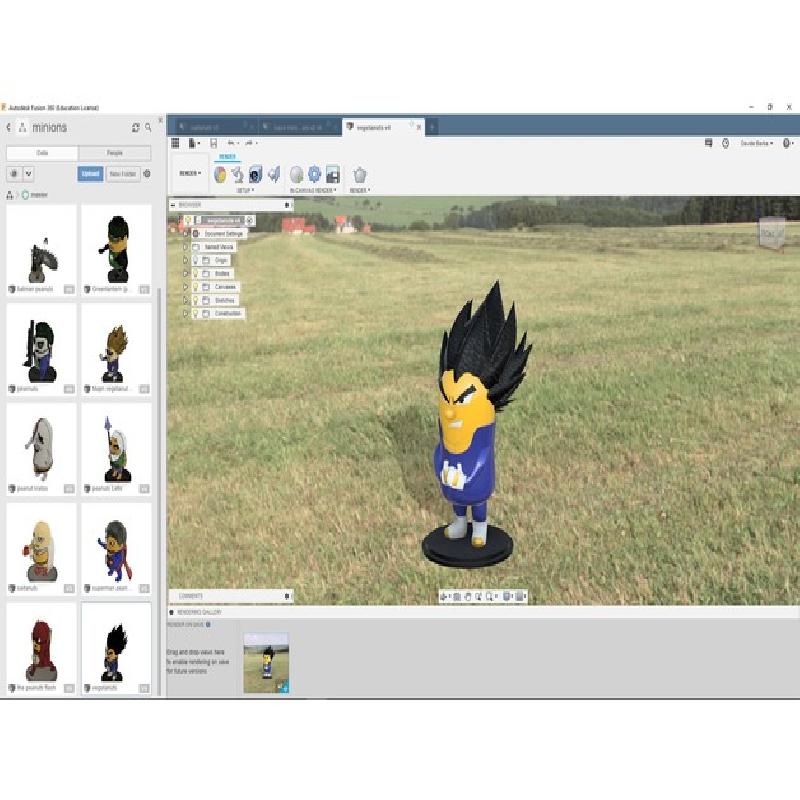Open the Batman peanuts thumbnail
The width and height of the screenshot is (800, 800).
click(41, 249)
